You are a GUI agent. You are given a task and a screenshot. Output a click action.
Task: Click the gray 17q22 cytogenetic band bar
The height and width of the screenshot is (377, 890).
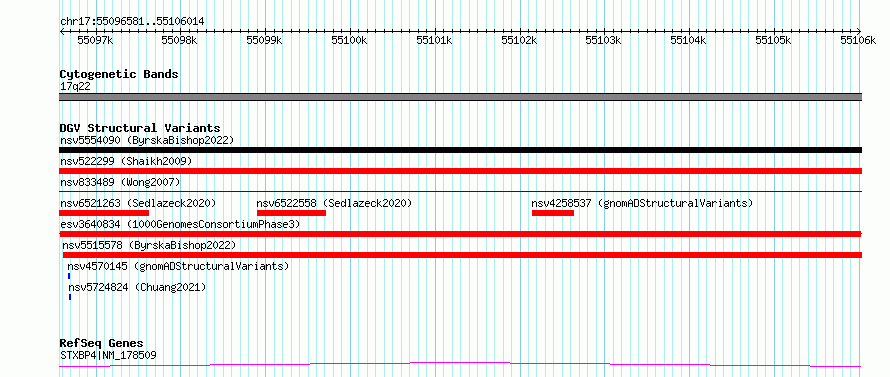point(460,97)
